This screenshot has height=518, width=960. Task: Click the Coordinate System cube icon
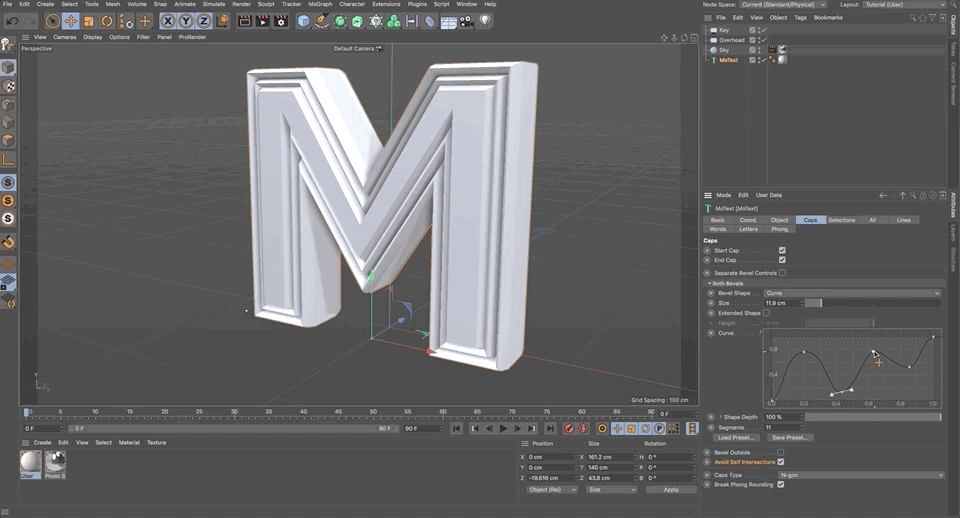(x=222, y=21)
